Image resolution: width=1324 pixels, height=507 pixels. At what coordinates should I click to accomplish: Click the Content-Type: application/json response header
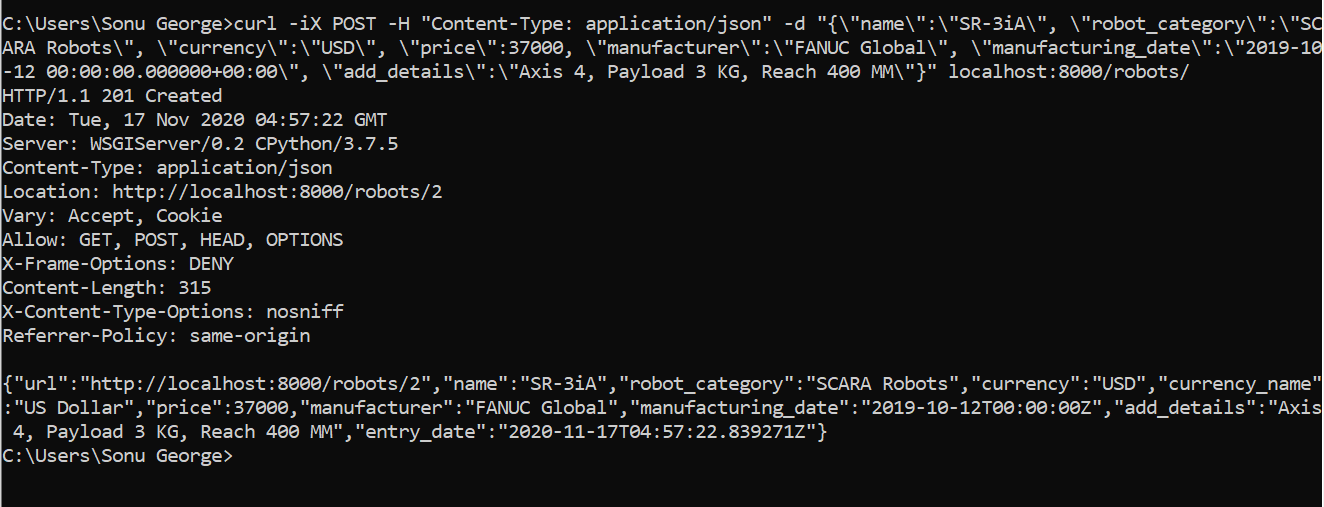click(x=167, y=168)
